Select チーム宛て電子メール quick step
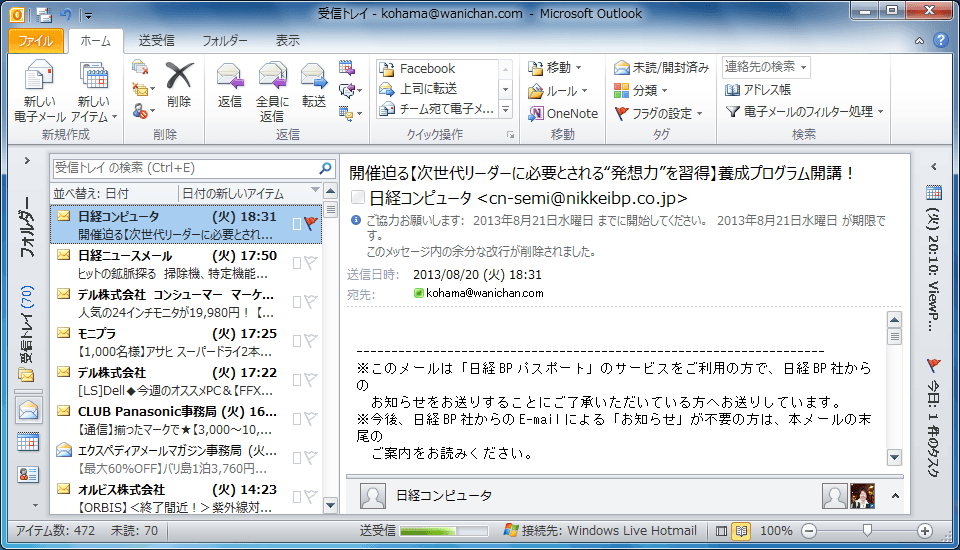Screen dimensions: 960x550 (437, 109)
